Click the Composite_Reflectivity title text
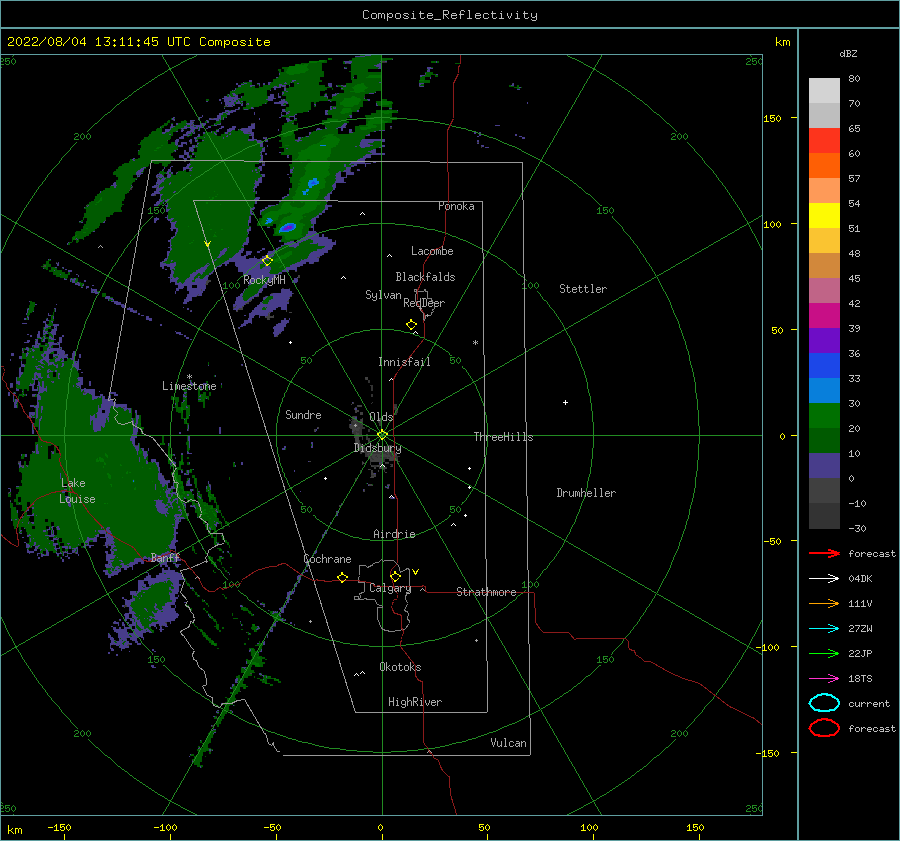900x841 pixels. click(449, 15)
